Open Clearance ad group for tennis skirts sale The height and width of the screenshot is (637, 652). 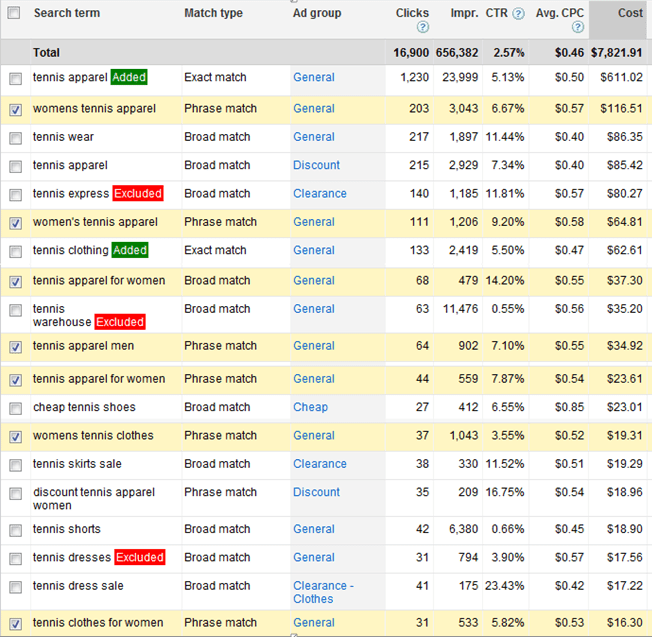pyautogui.click(x=320, y=464)
